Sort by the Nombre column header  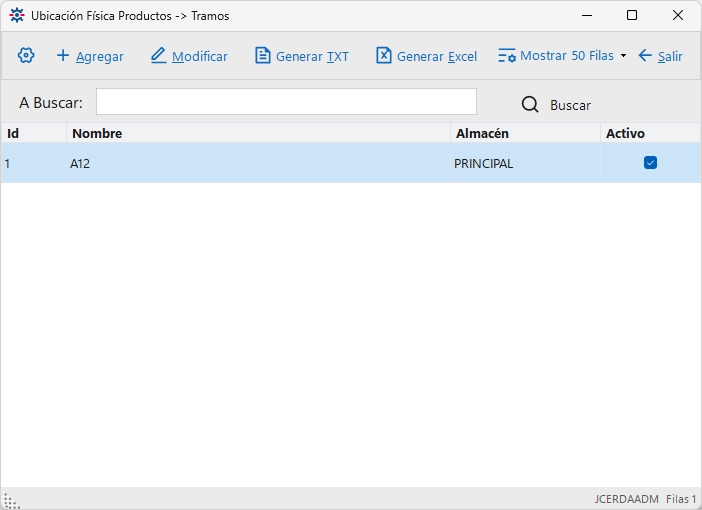point(259,133)
